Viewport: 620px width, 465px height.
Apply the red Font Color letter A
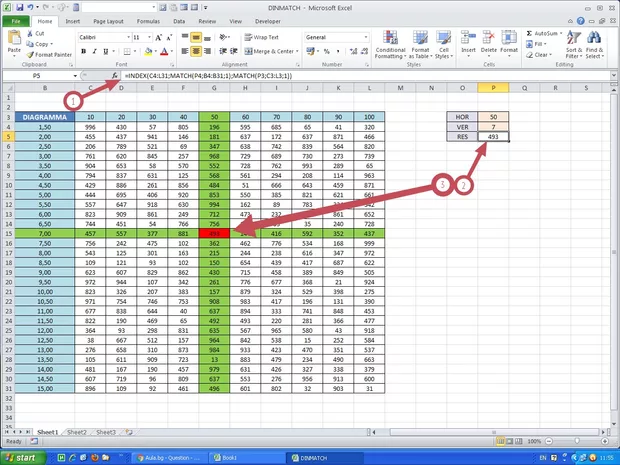[x=164, y=51]
